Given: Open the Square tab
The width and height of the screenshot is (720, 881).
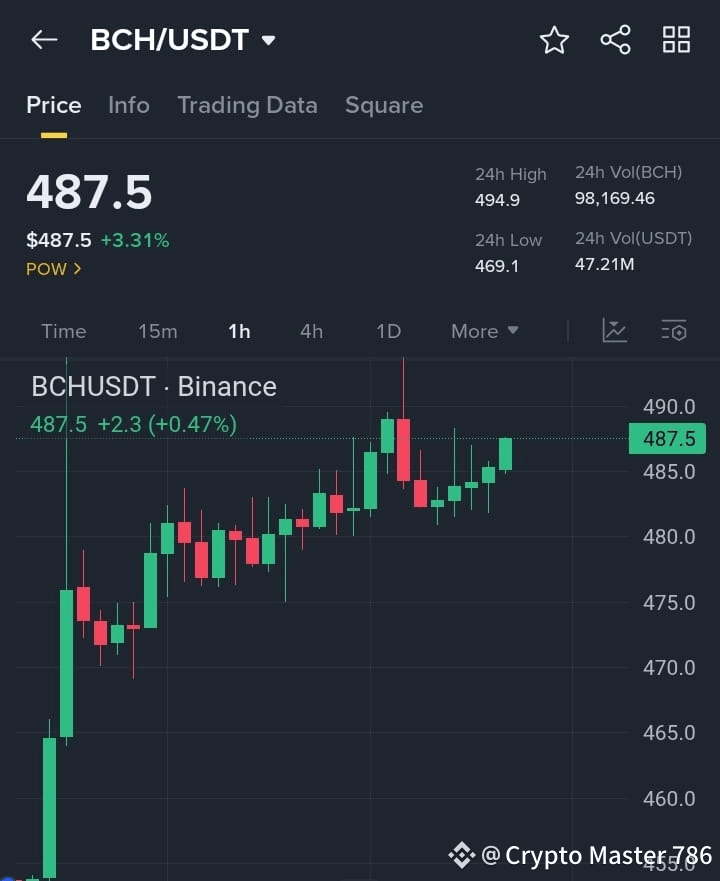Looking at the screenshot, I should (384, 105).
